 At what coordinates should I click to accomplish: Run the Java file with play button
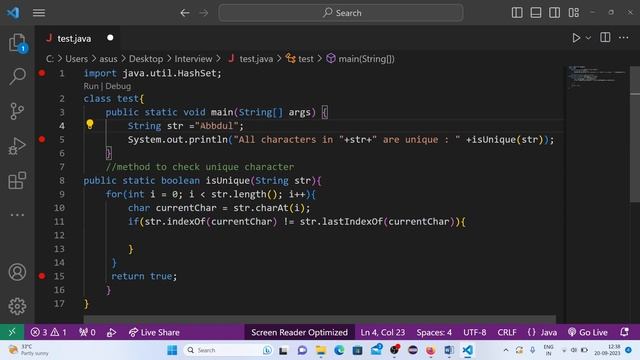576,38
